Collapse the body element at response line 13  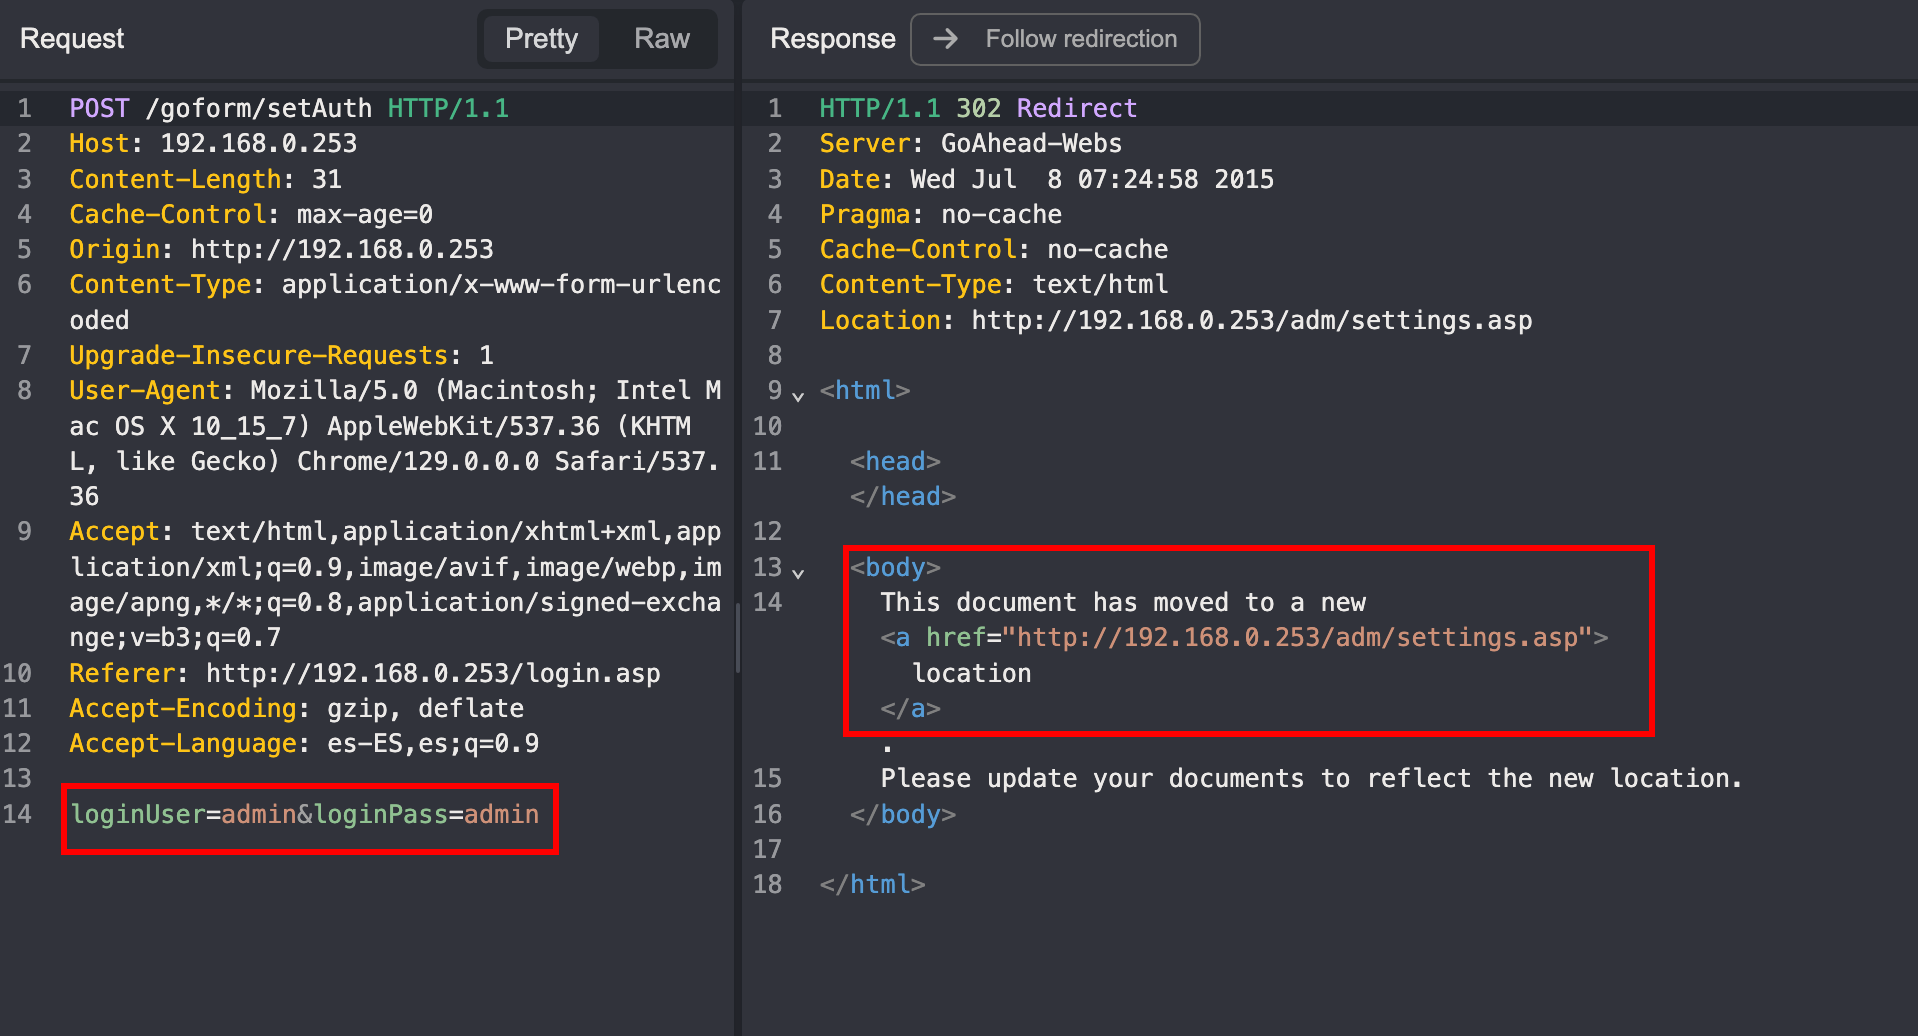(x=799, y=573)
